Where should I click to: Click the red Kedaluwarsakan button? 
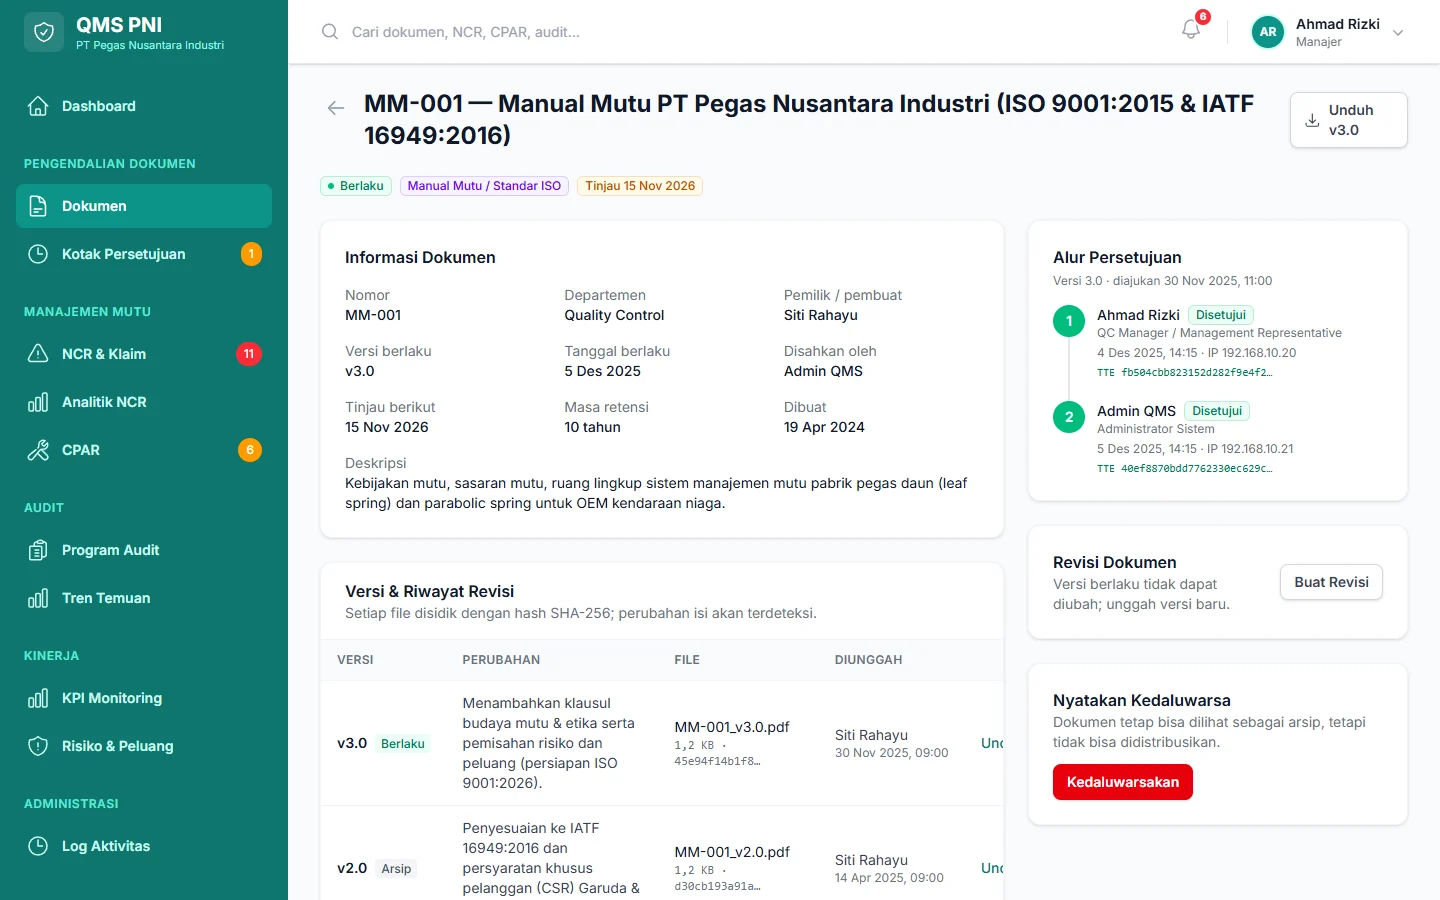[1123, 782]
